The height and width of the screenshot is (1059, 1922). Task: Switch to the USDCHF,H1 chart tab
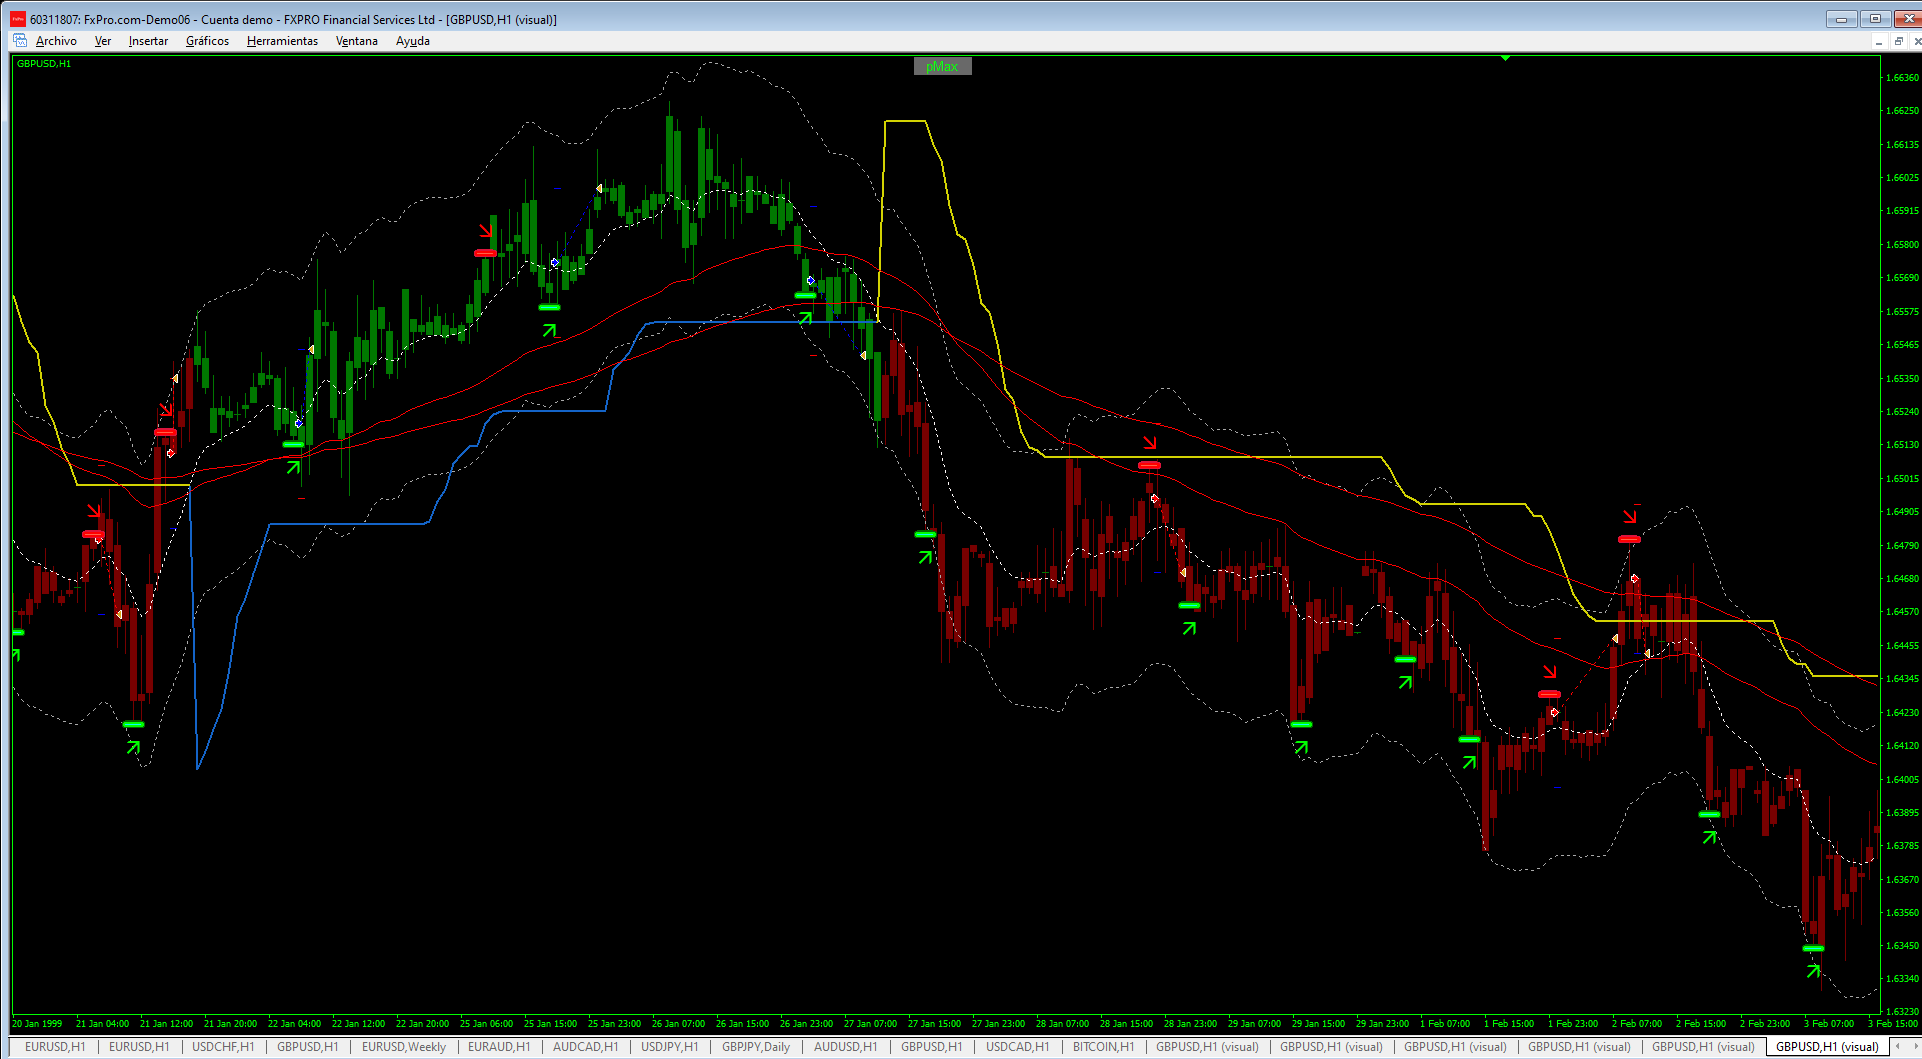click(x=223, y=1047)
